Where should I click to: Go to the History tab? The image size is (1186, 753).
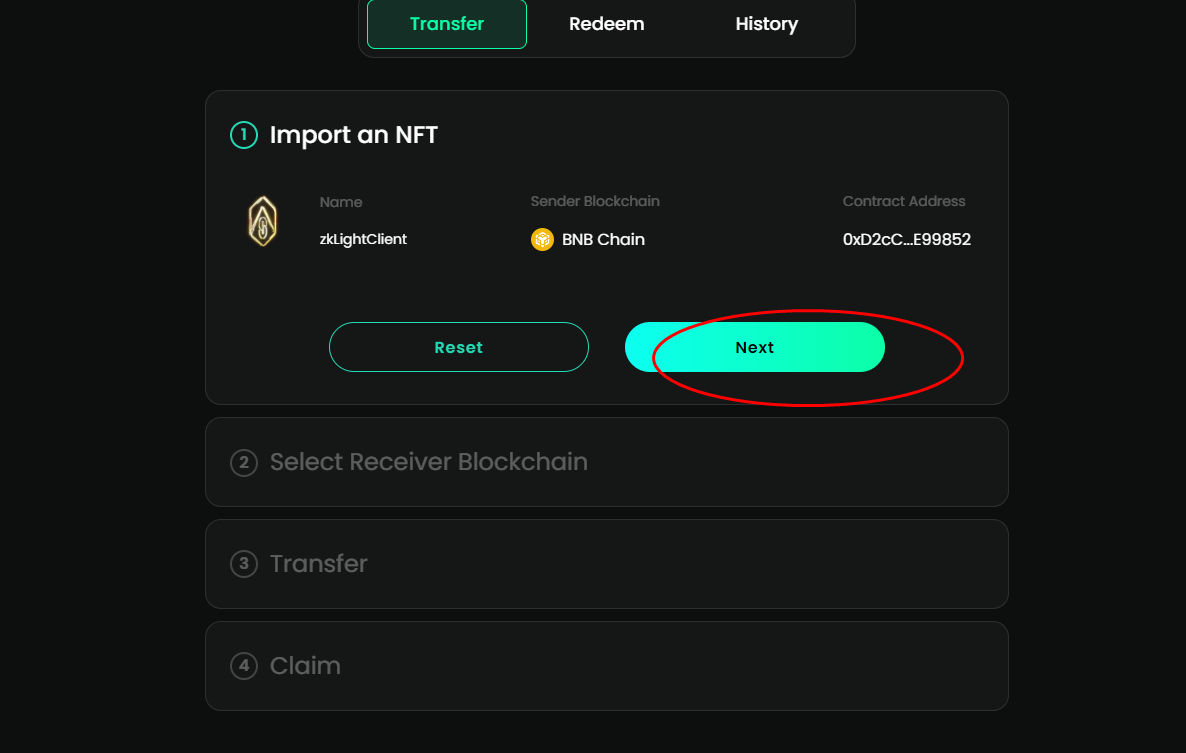tap(766, 24)
